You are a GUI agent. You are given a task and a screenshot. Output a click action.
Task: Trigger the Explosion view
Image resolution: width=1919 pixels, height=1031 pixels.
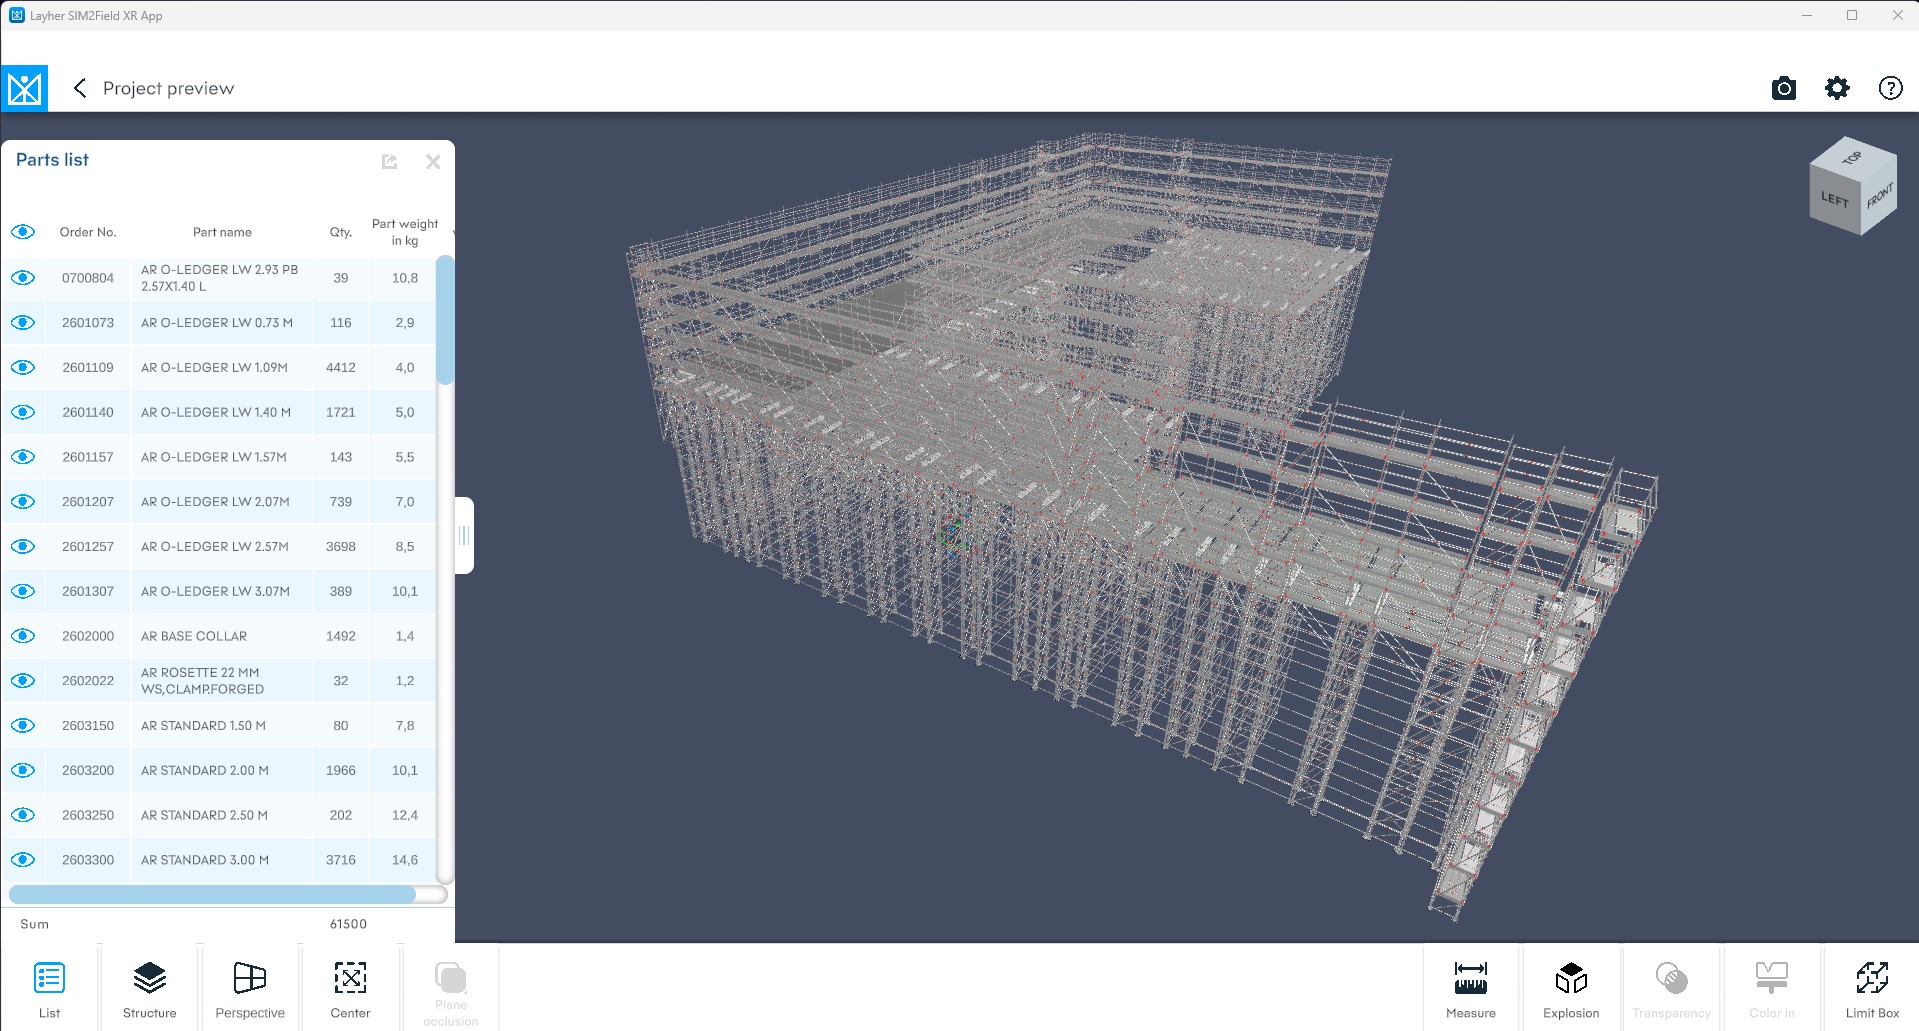tap(1571, 988)
